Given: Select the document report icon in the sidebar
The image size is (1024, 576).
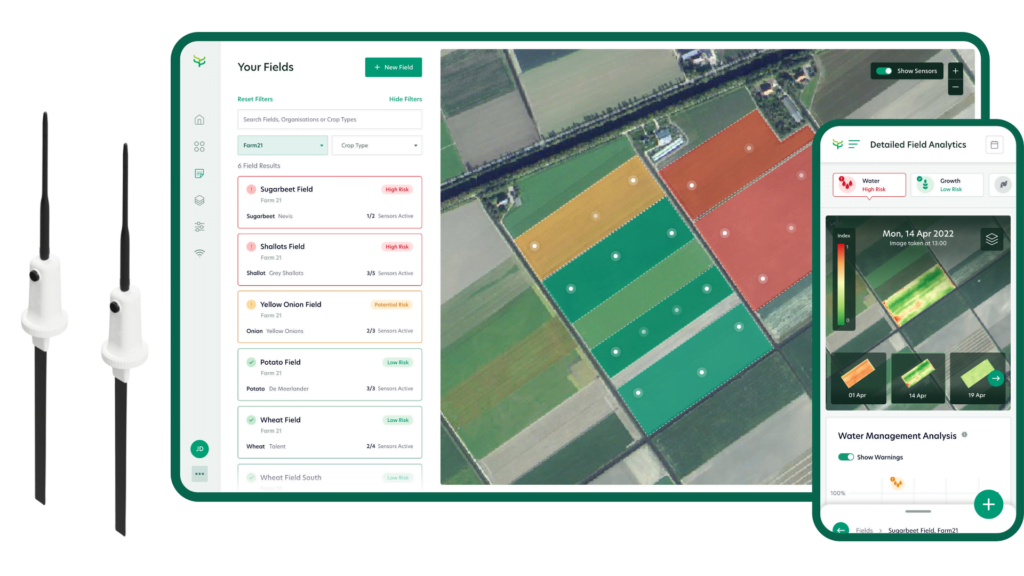Looking at the screenshot, I should (199, 172).
